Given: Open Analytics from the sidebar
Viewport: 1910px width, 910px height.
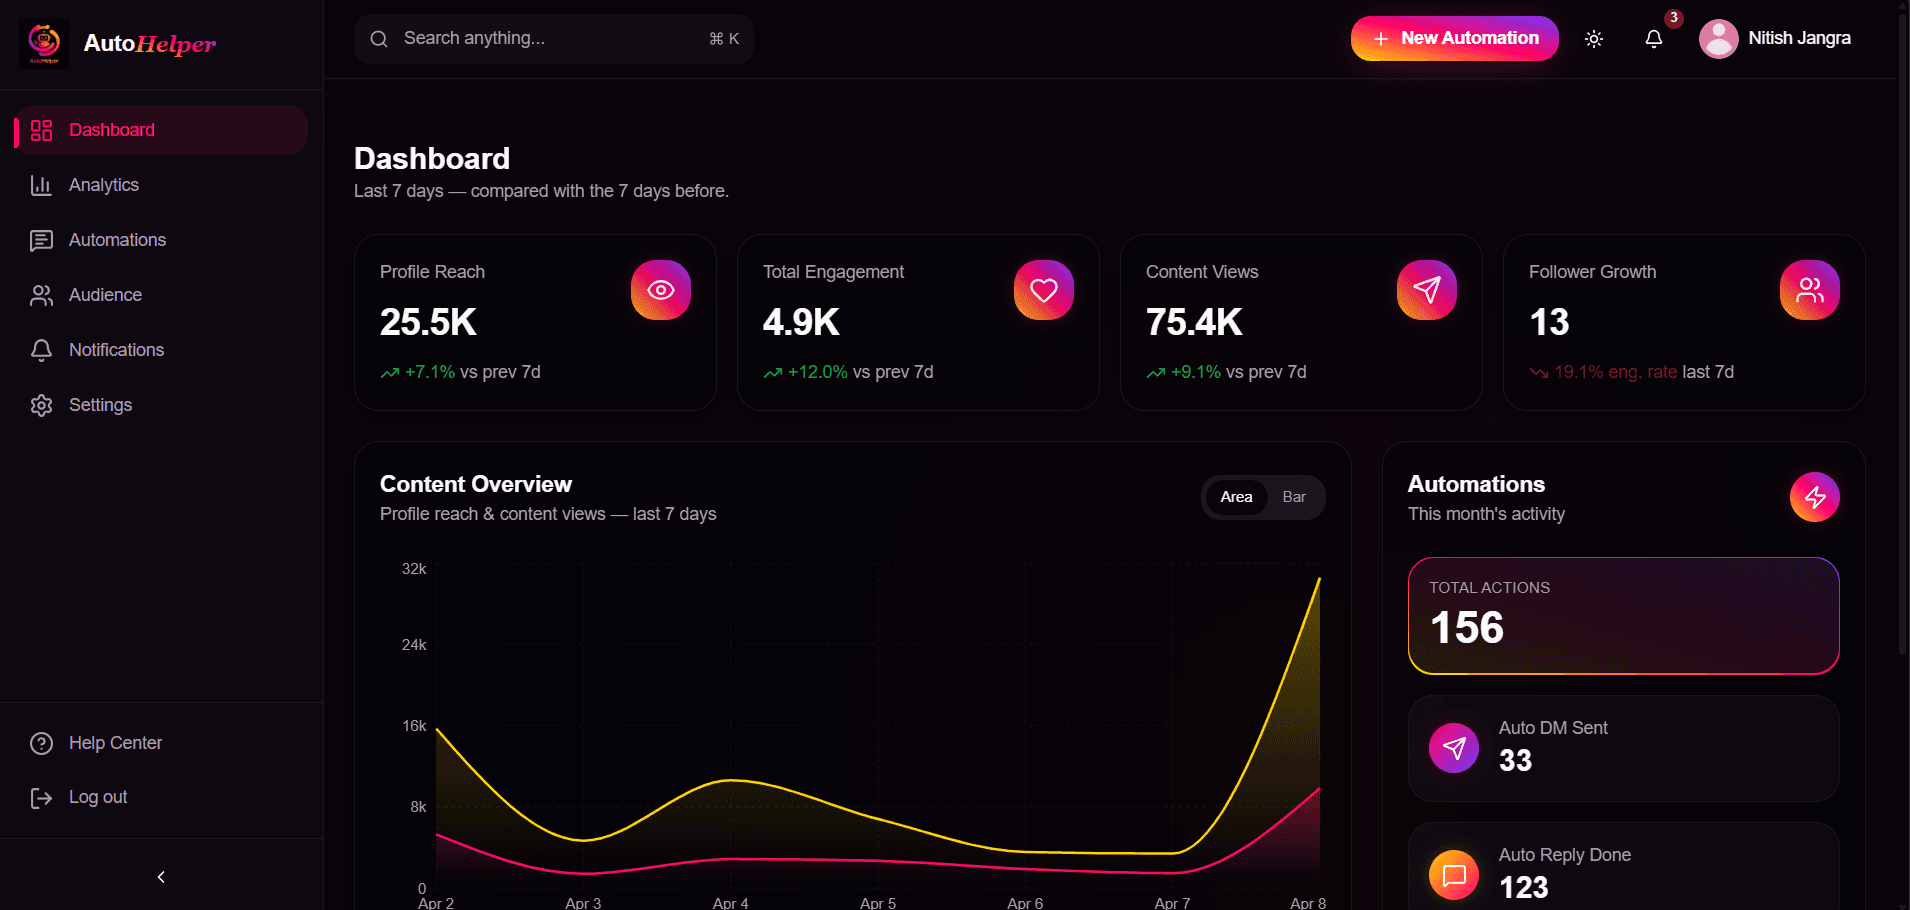Looking at the screenshot, I should (x=104, y=184).
